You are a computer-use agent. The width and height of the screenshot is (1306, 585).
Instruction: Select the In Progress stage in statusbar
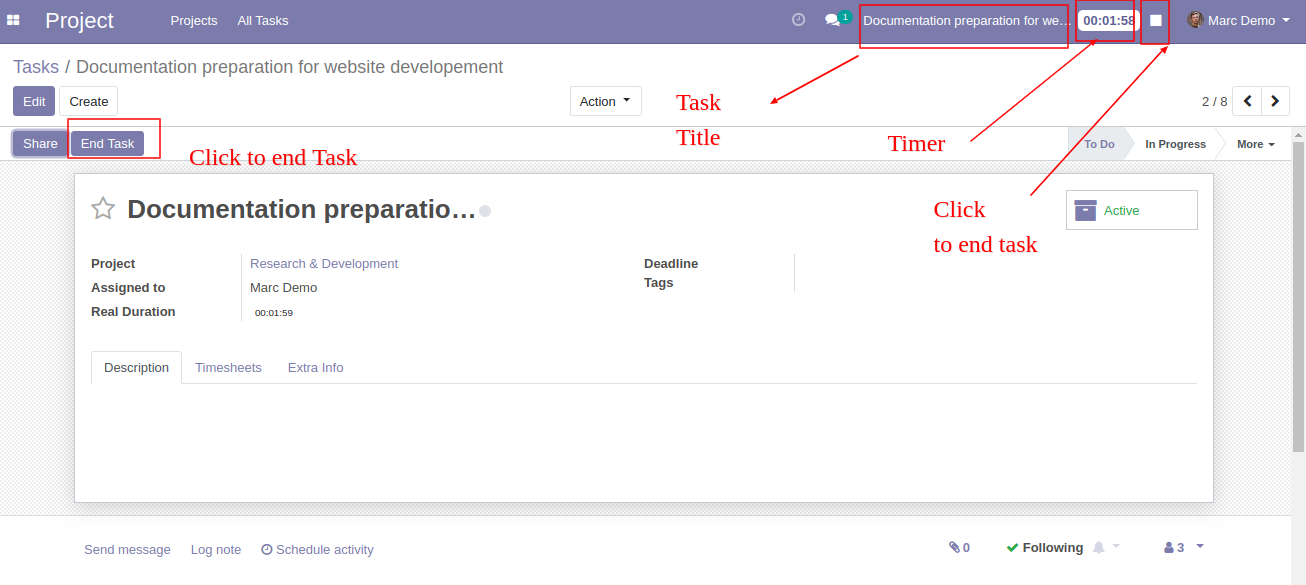coord(1175,144)
